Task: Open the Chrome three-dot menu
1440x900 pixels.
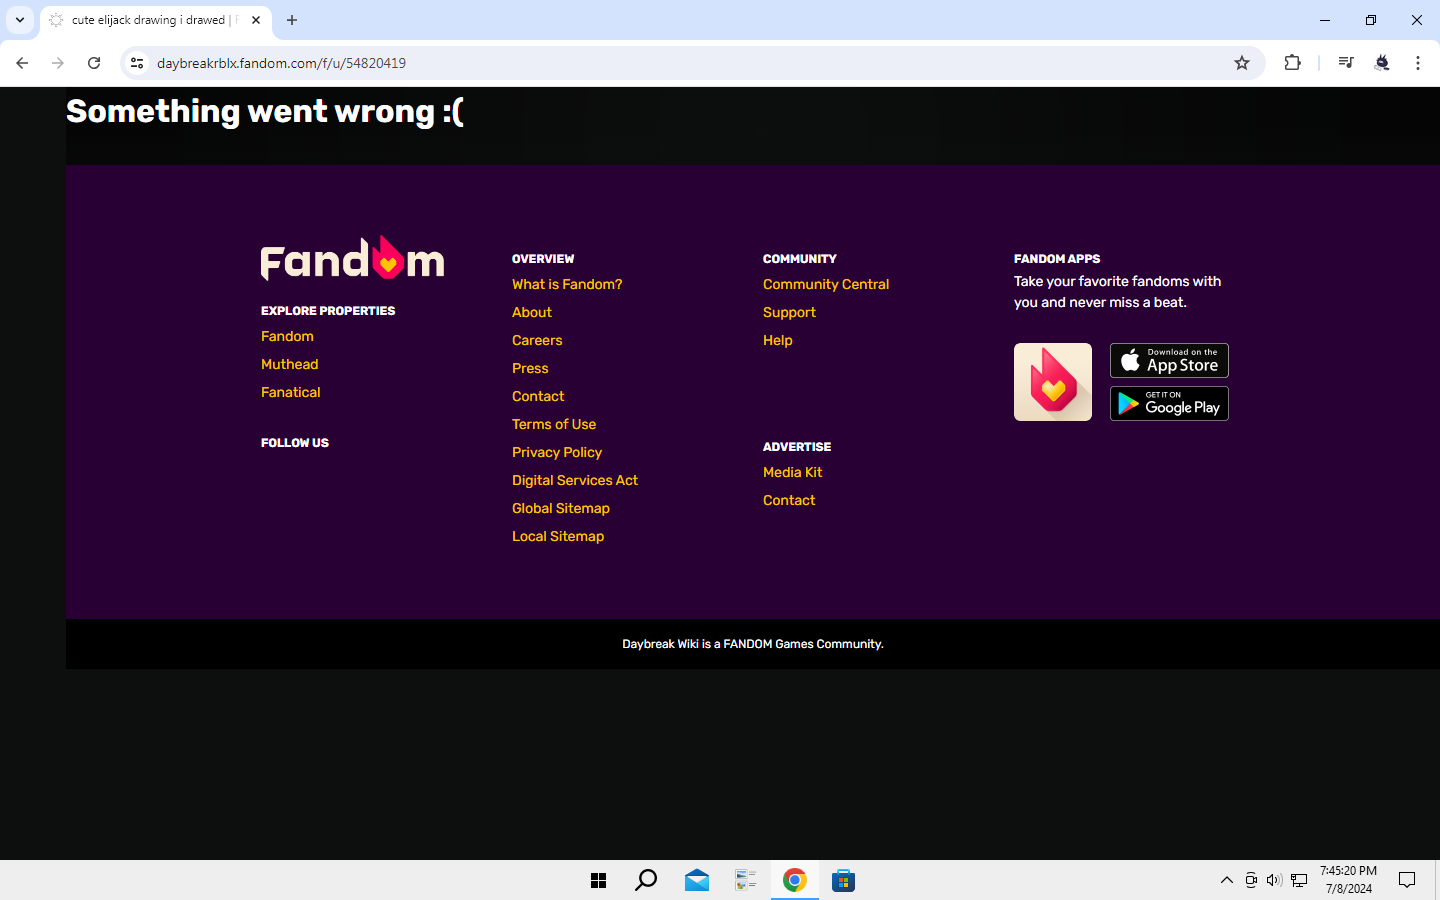Action: [x=1417, y=63]
